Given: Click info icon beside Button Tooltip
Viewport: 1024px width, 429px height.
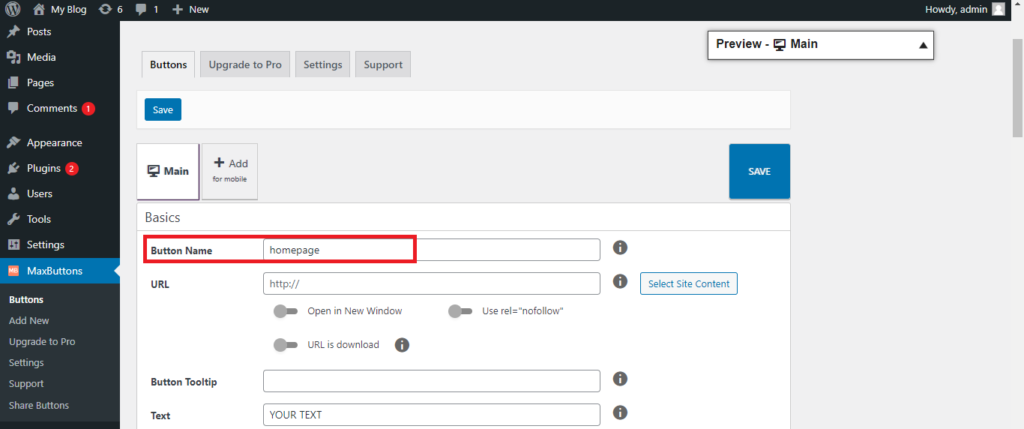Looking at the screenshot, I should click(620, 379).
